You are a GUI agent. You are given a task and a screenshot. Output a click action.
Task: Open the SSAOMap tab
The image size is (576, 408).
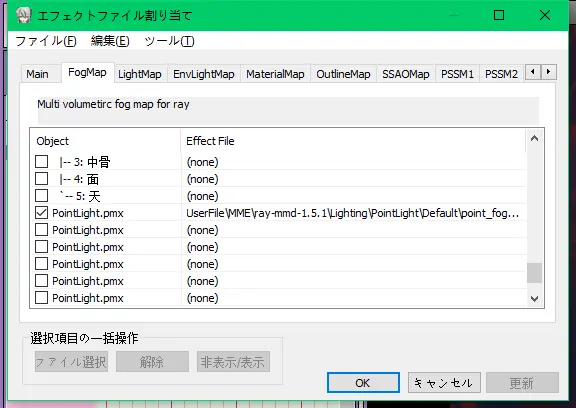(406, 74)
